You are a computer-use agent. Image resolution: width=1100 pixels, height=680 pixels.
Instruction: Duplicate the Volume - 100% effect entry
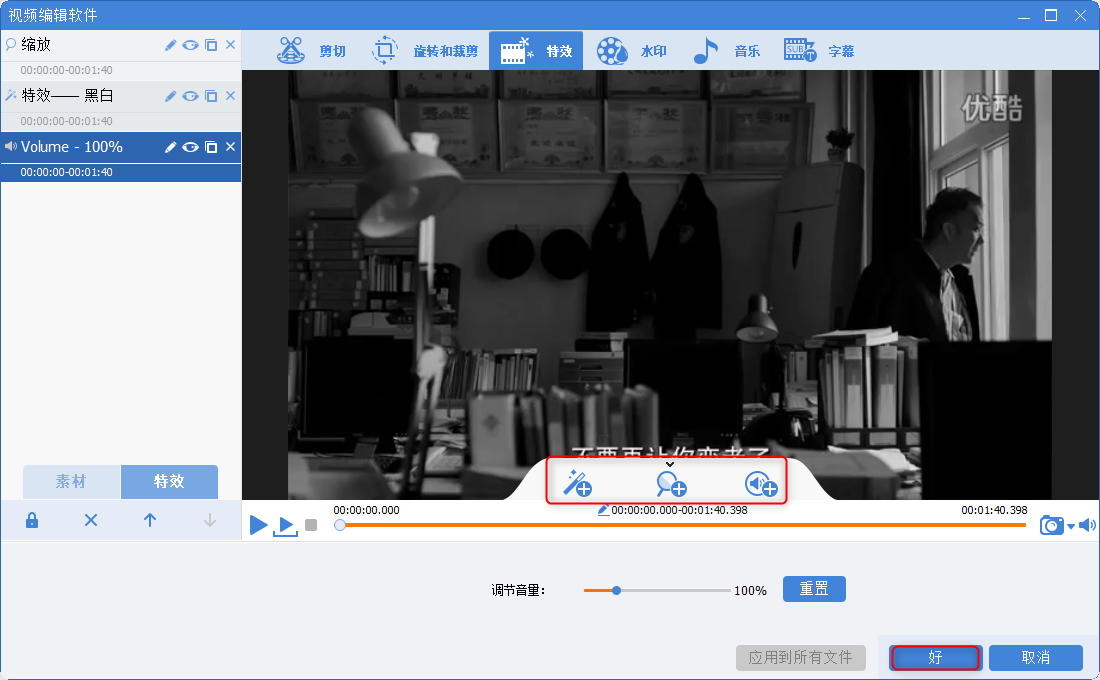[210, 147]
